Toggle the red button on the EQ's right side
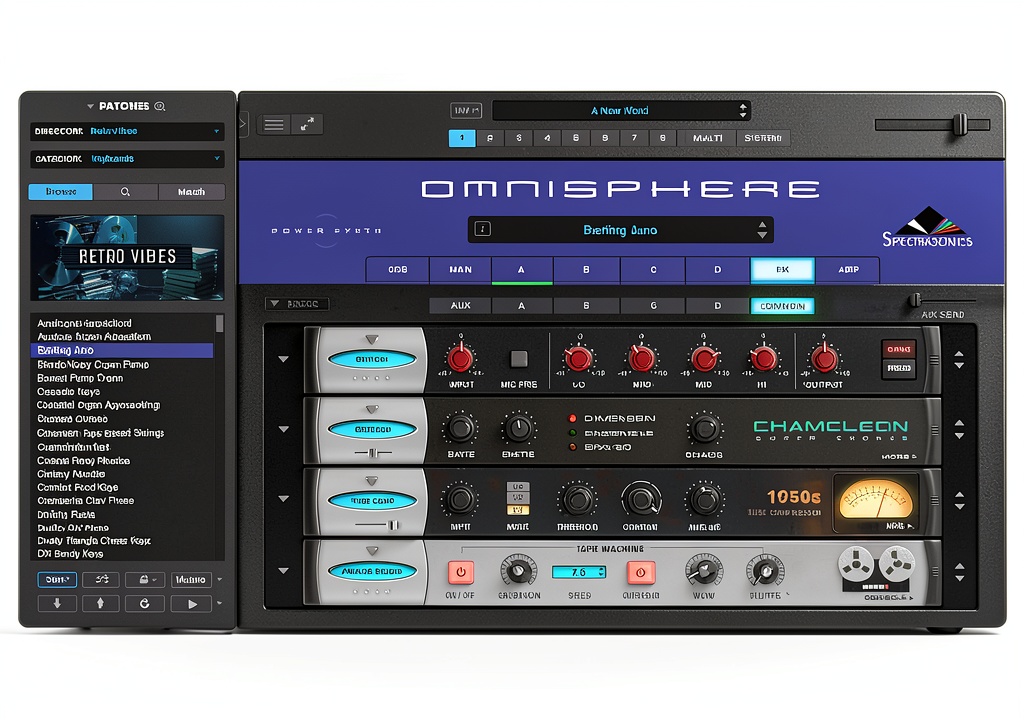This screenshot has width=1024, height=720. (x=899, y=349)
